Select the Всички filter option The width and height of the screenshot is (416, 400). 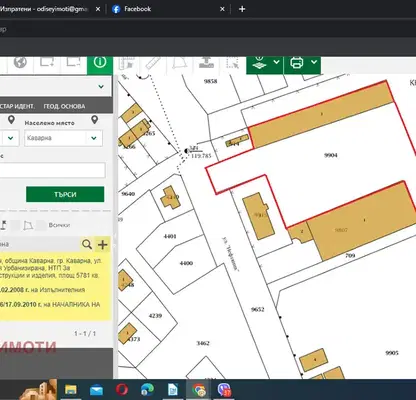coord(59,225)
